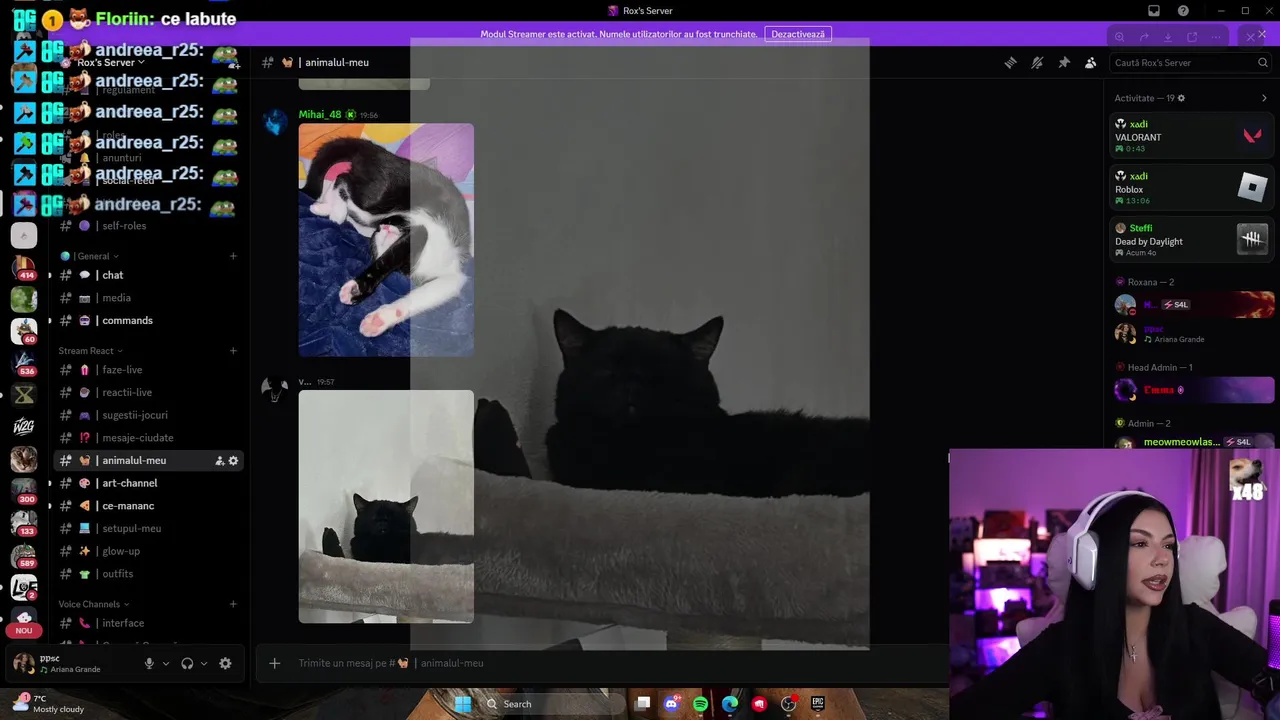
Task: Open the media channel
Action: [x=148, y=298]
